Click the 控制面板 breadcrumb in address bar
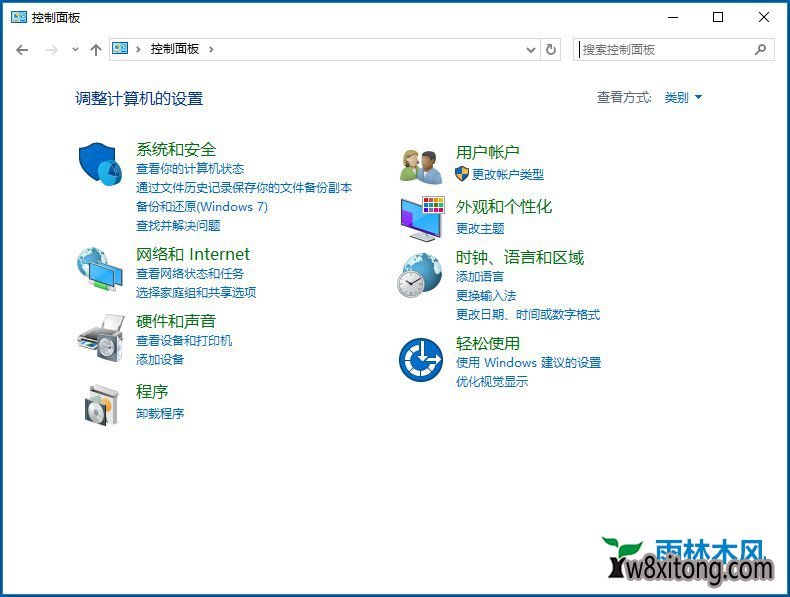 pos(175,49)
